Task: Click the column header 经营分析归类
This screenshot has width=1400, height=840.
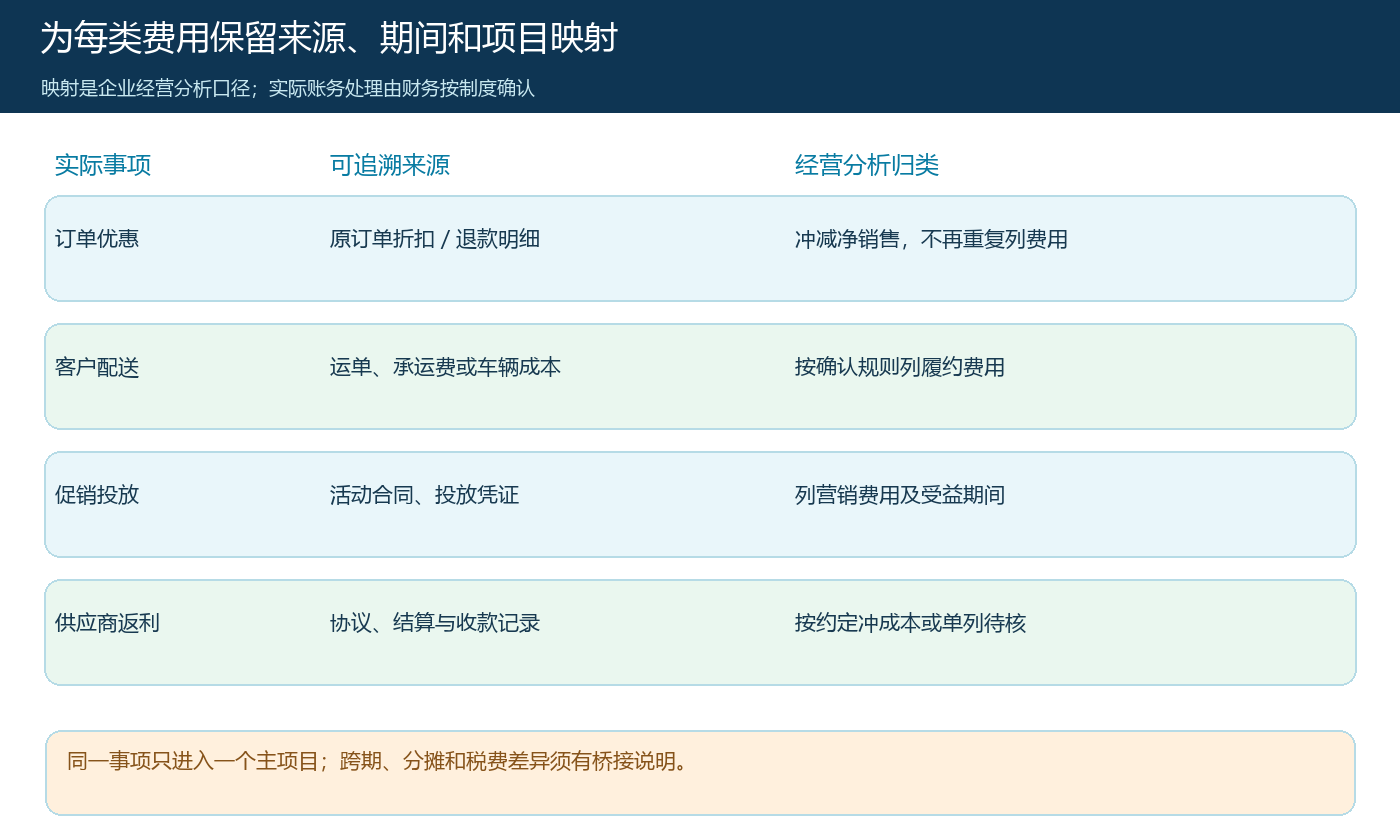Action: (867, 165)
